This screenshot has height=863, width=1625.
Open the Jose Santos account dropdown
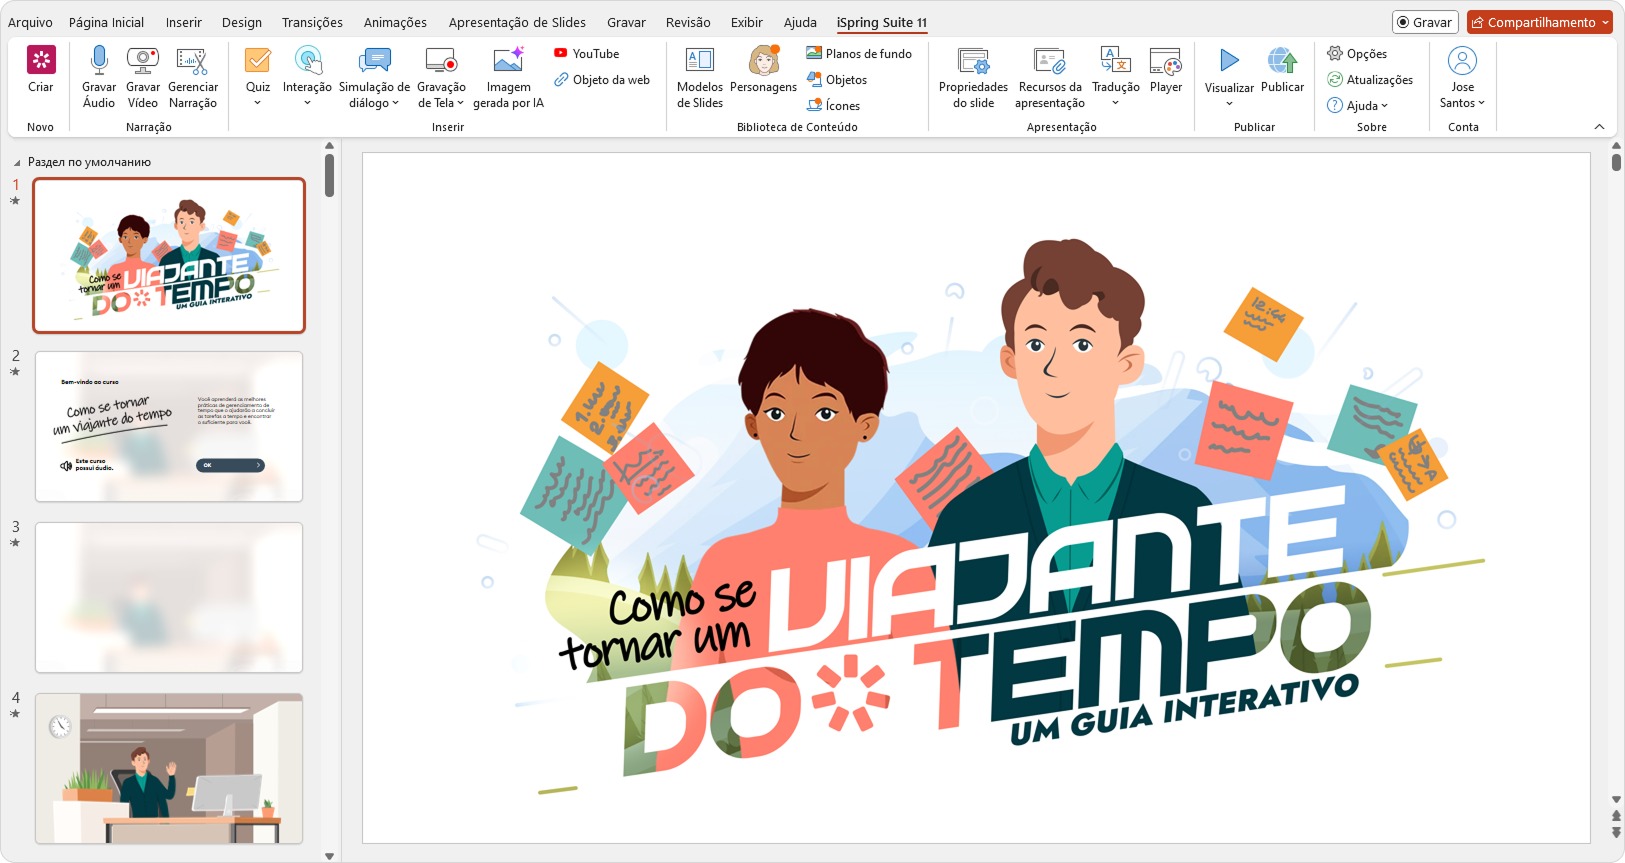pyautogui.click(x=1462, y=103)
